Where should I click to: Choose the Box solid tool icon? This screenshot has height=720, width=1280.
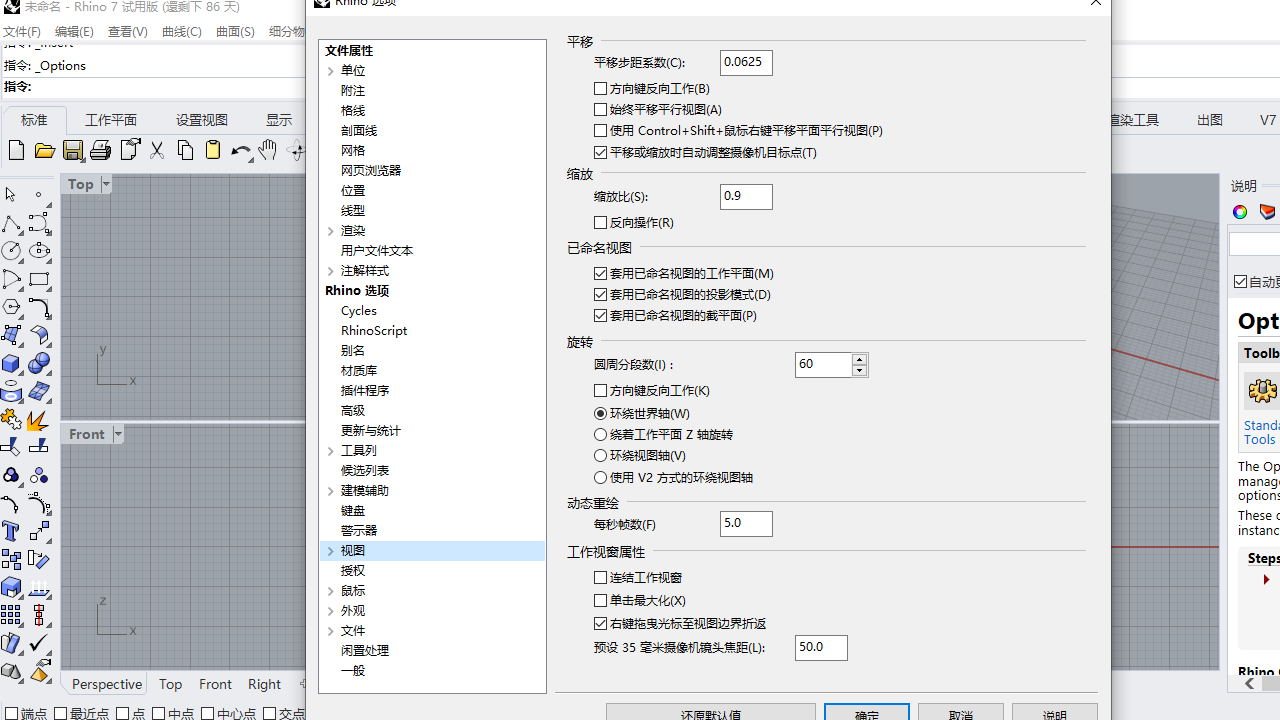coord(11,364)
